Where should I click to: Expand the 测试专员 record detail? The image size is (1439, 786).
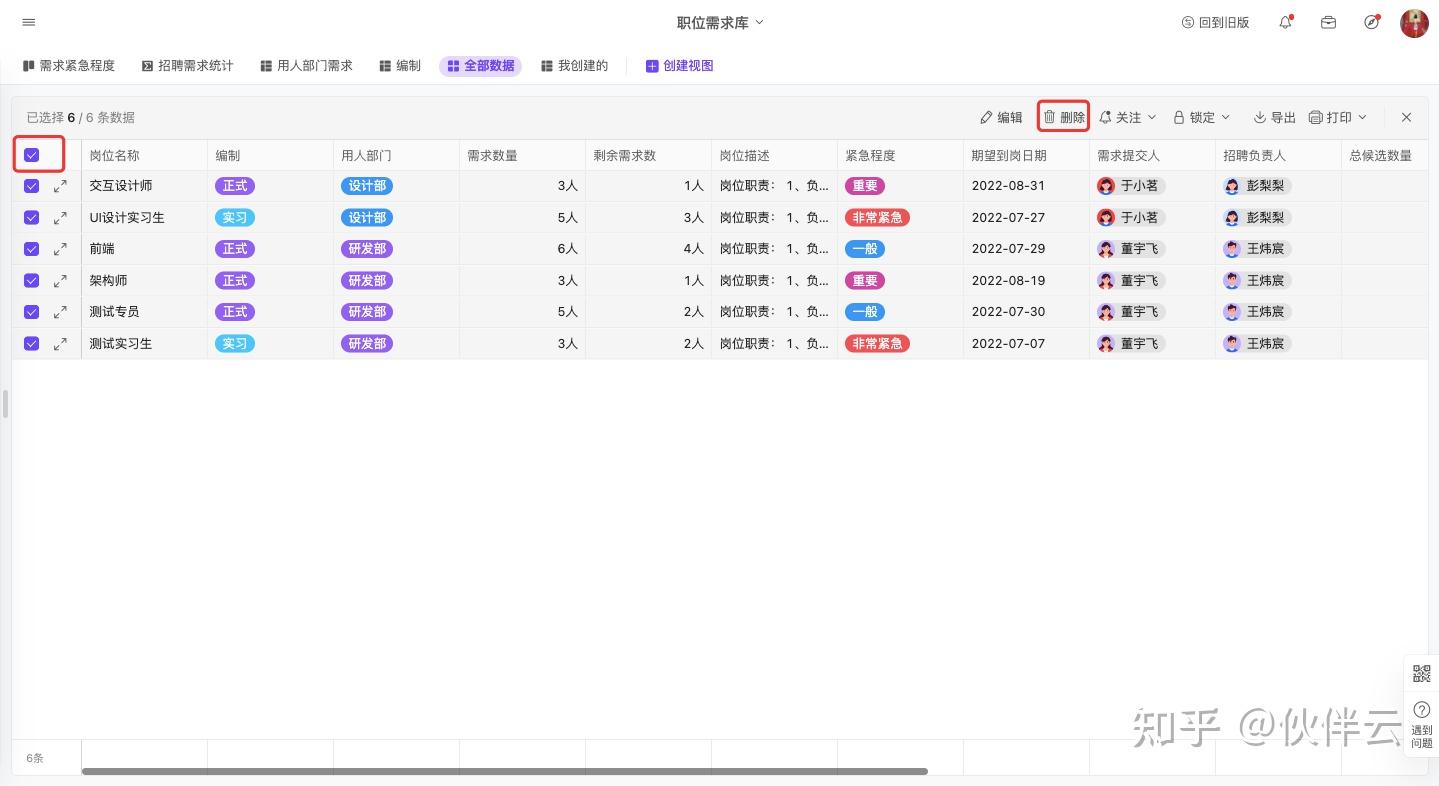pos(60,312)
